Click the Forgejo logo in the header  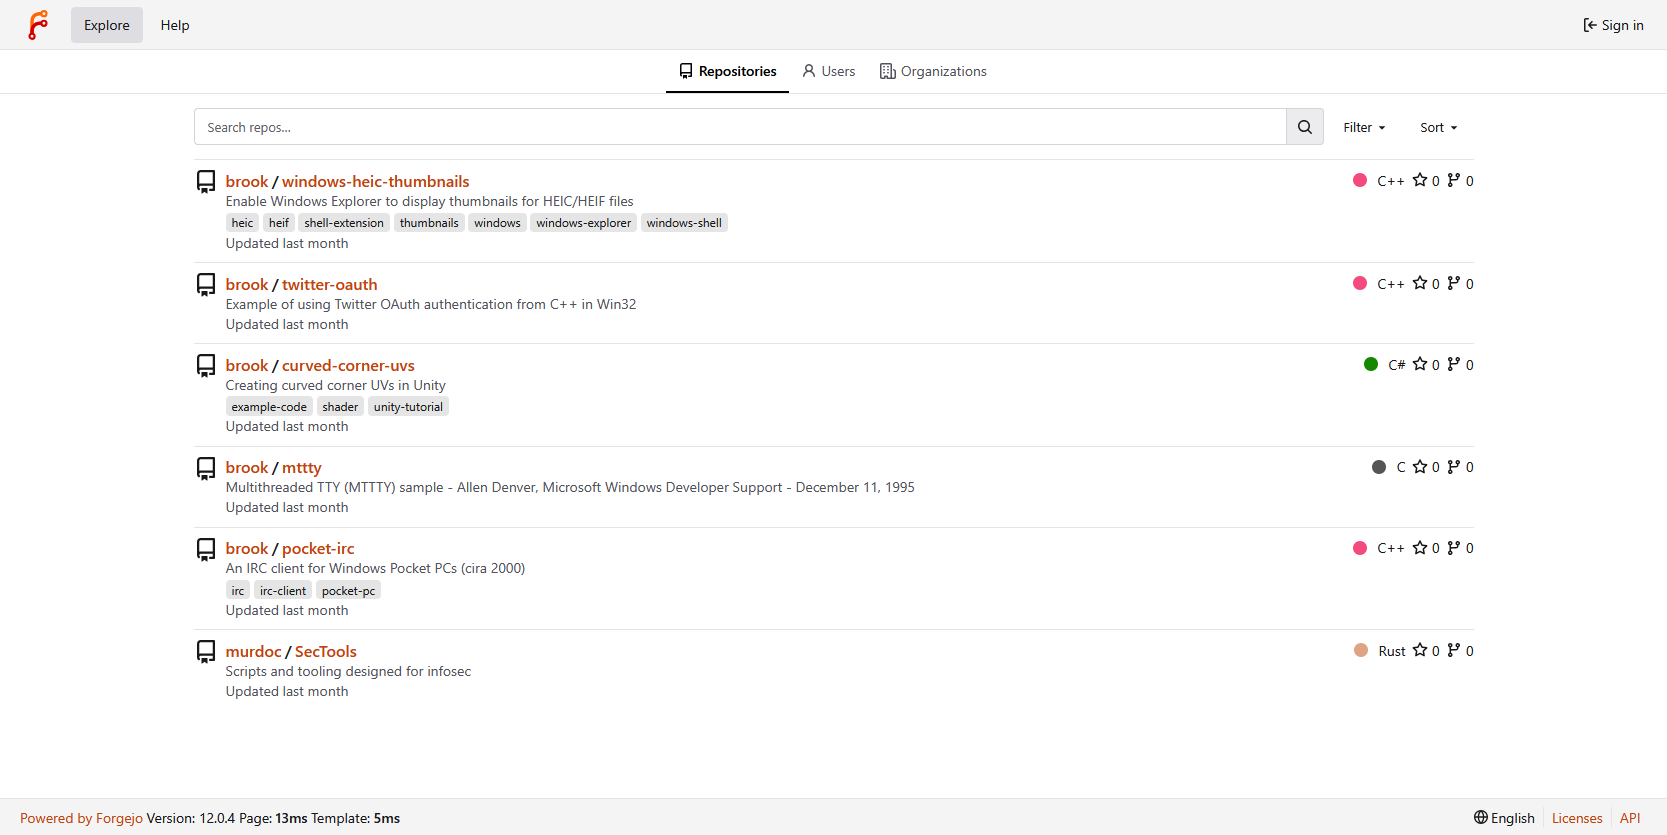coord(38,25)
